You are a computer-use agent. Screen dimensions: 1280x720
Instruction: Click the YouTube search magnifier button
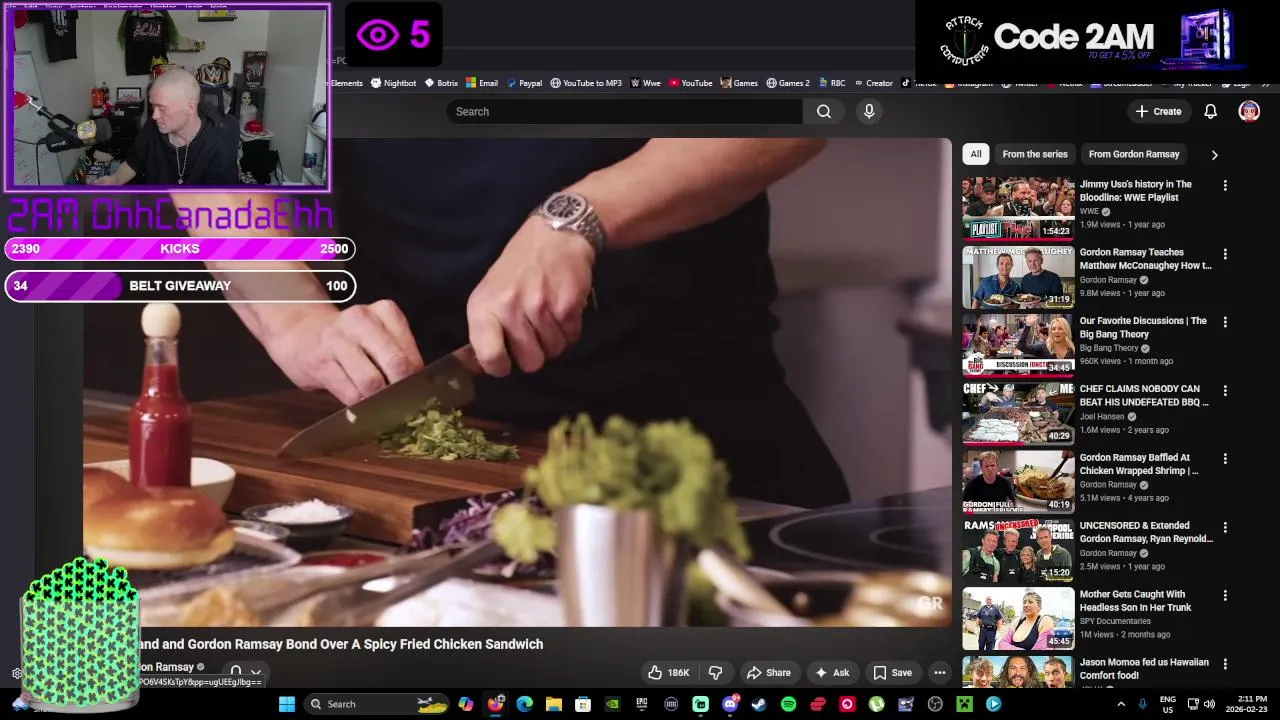pyautogui.click(x=824, y=112)
